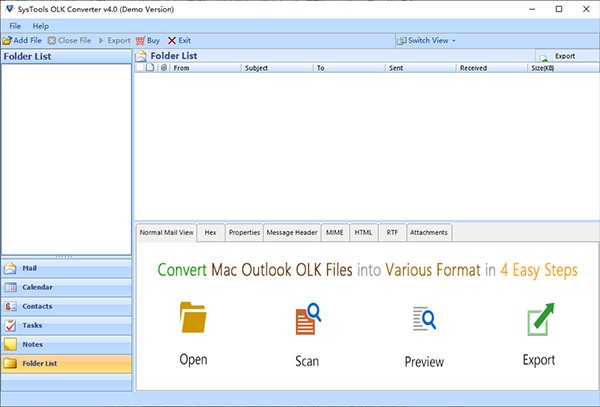The image size is (600, 407).
Task: Click the Close File toolbar button
Action: (x=70, y=41)
